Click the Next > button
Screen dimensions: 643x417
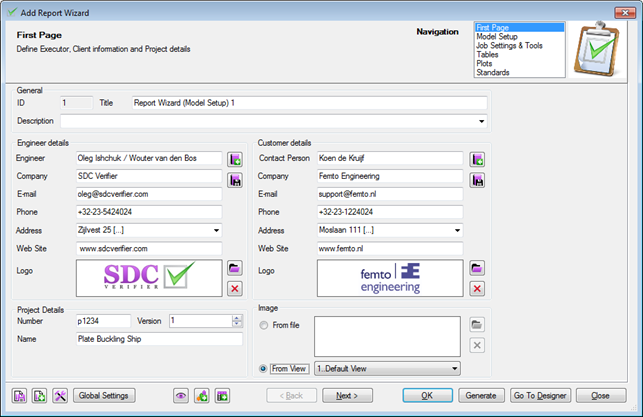347,396
